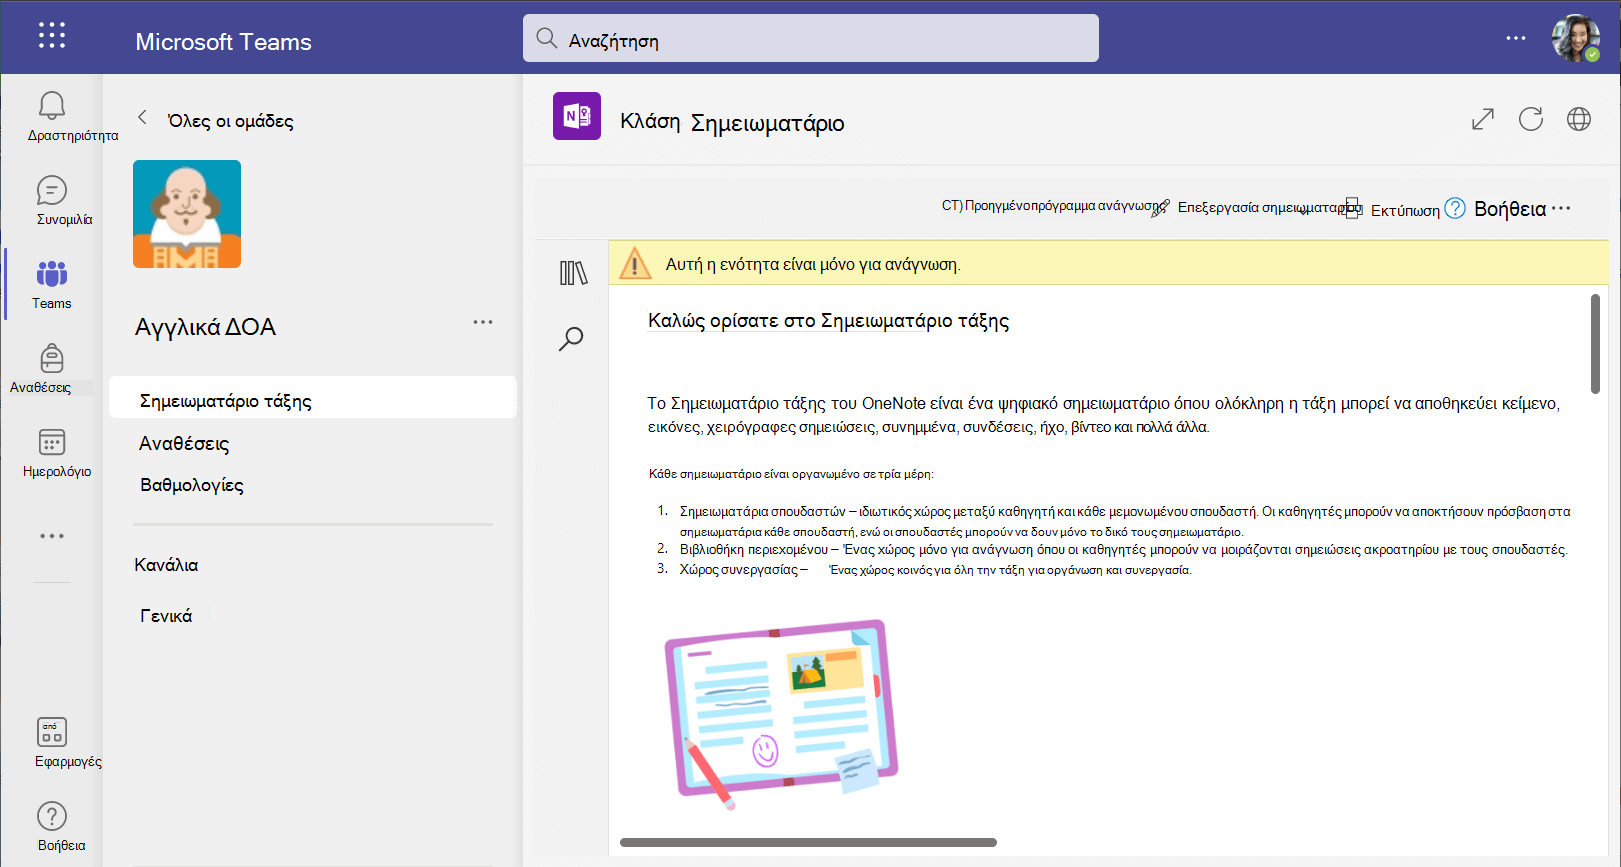The width and height of the screenshot is (1621, 867).
Task: Open OneNote toolbar overflow ellipsis
Action: tap(1561, 208)
